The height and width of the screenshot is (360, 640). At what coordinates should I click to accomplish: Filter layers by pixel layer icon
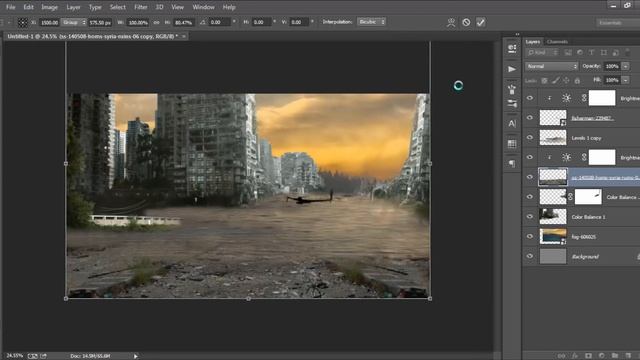(568, 53)
